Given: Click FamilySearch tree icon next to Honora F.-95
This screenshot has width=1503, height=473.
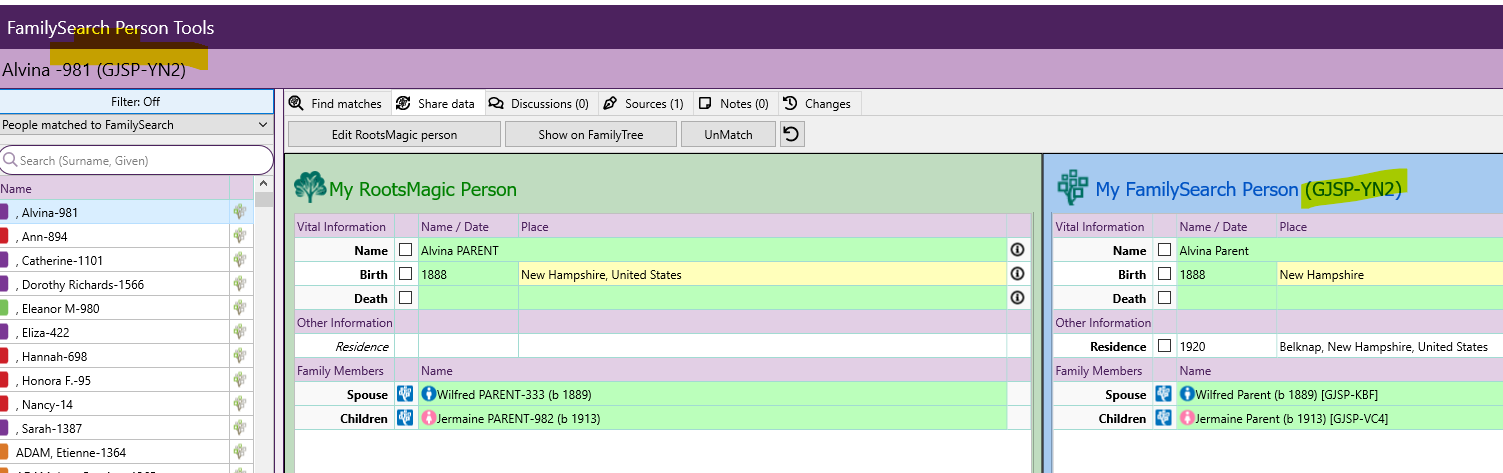Looking at the screenshot, I should (240, 380).
